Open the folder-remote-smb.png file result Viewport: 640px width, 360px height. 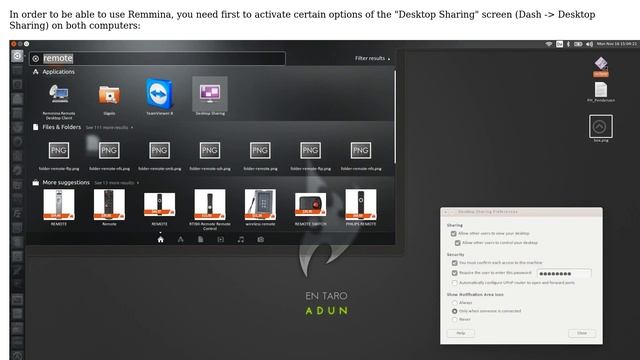pyautogui.click(x=160, y=156)
